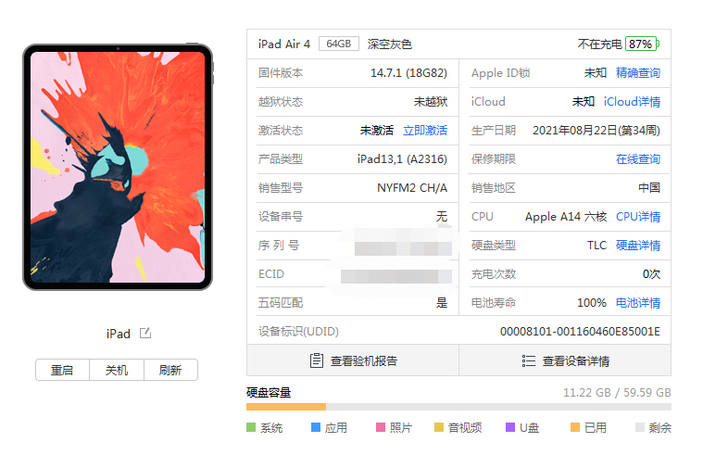Click the 不在充电 charging status text

point(599,44)
